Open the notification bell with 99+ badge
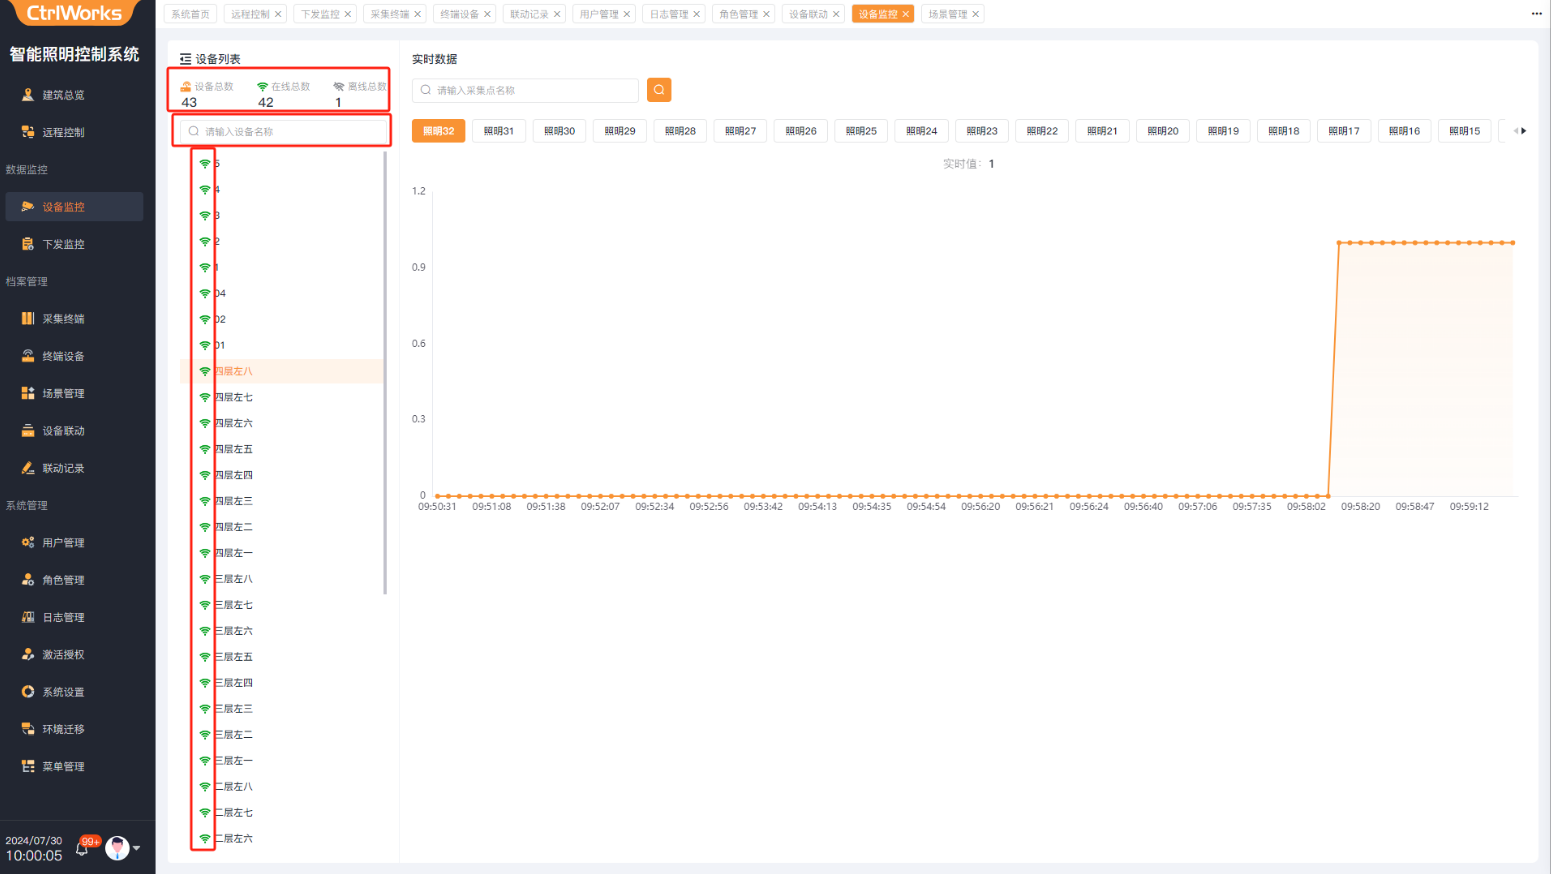 pyautogui.click(x=83, y=849)
